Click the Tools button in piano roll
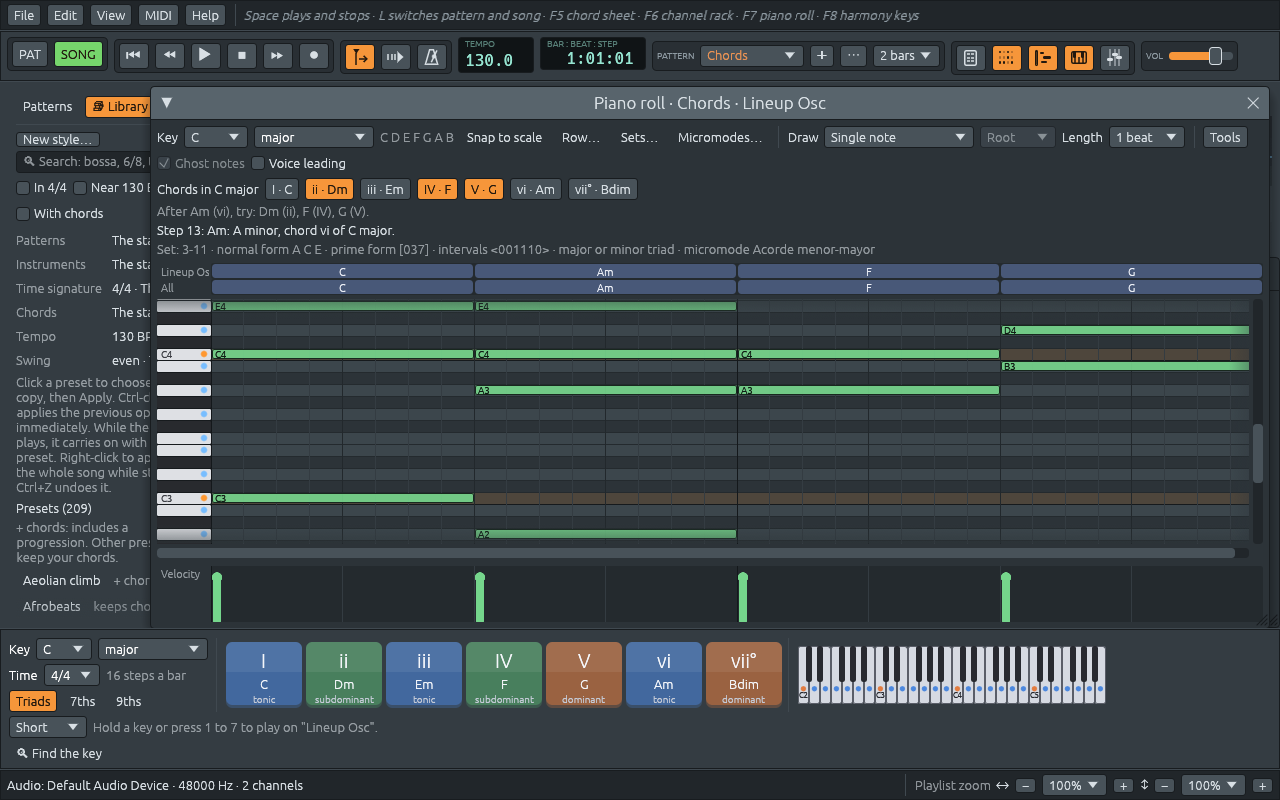Viewport: 1280px width, 800px height. [x=1225, y=138]
